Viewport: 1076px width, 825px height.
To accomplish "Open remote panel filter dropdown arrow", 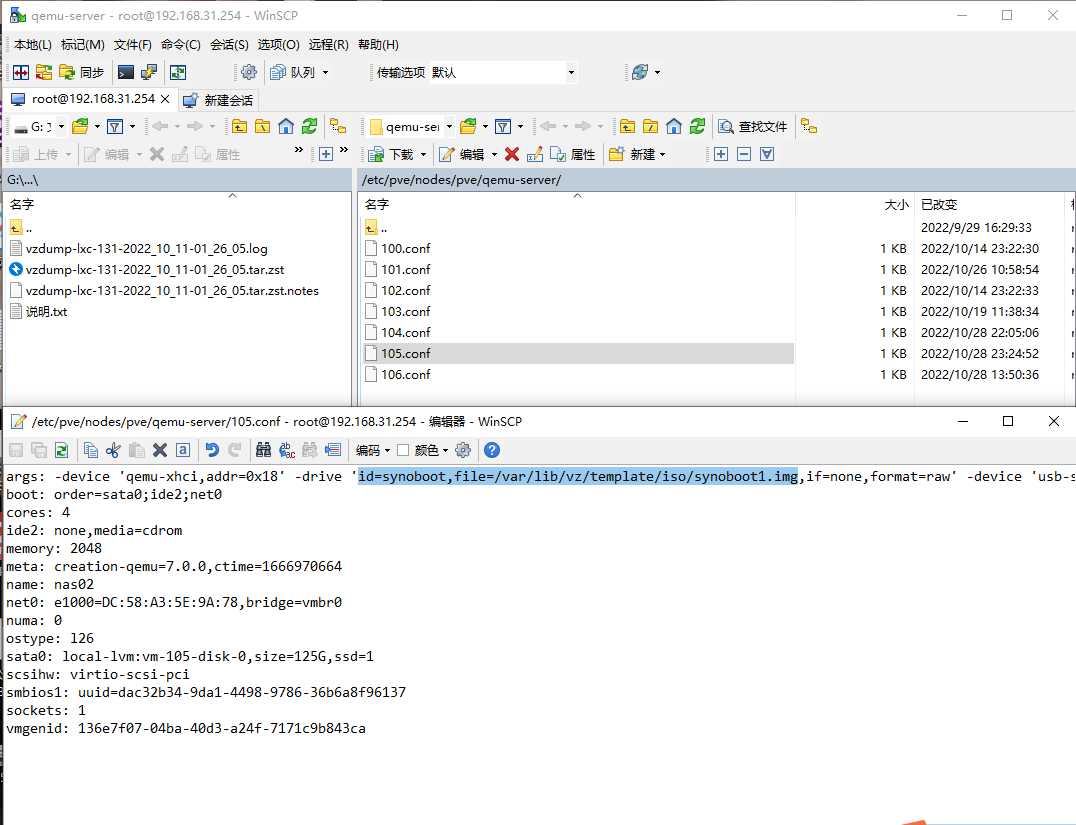I will (520, 126).
